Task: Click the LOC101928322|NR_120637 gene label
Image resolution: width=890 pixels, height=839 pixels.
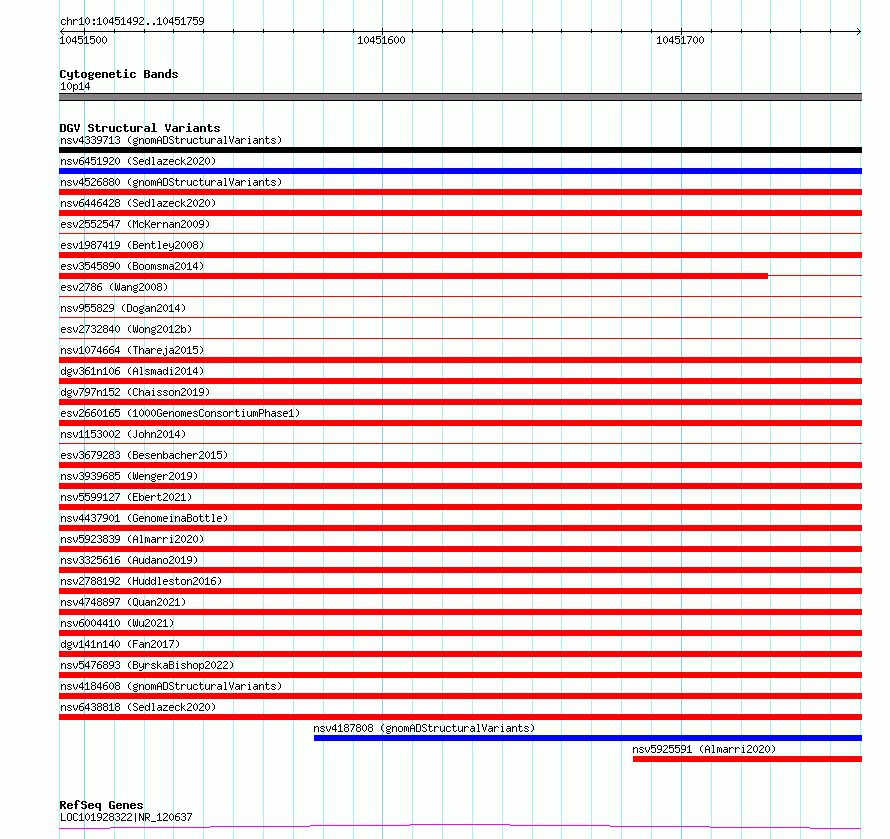Action: click(126, 817)
